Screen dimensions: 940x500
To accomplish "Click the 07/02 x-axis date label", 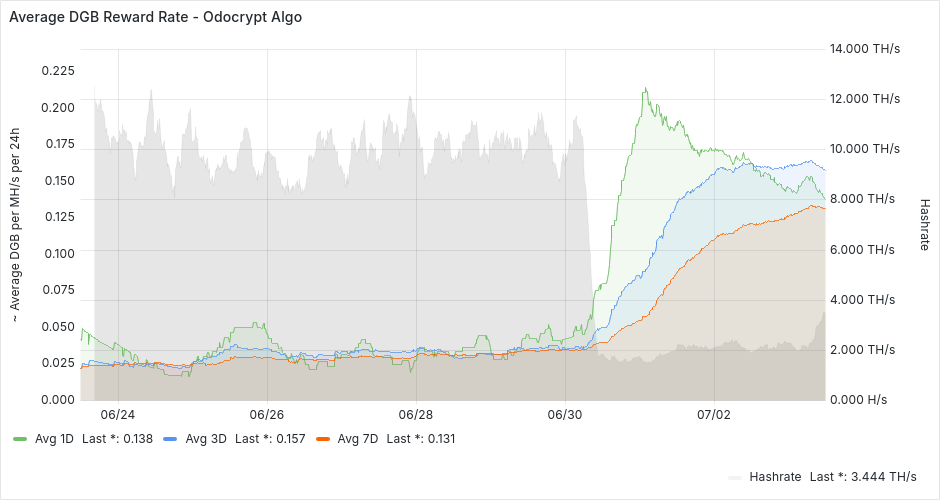I will pos(714,415).
